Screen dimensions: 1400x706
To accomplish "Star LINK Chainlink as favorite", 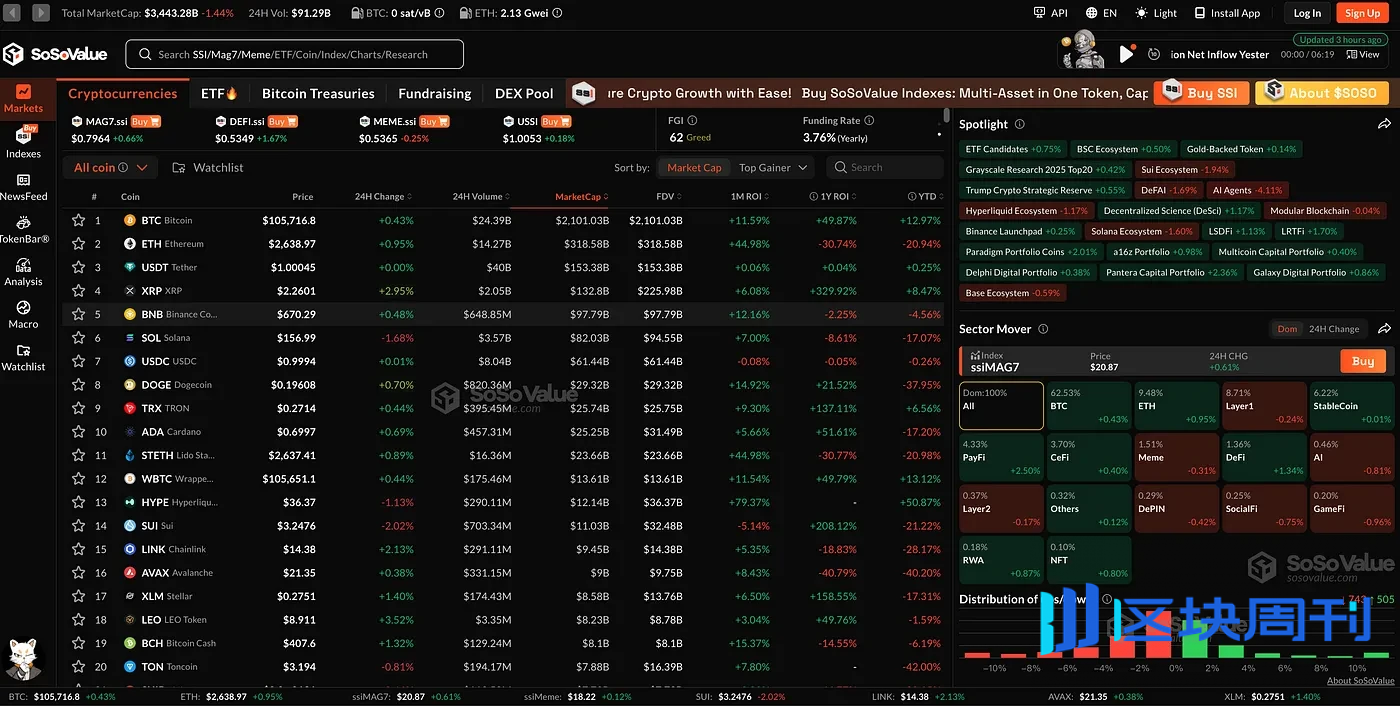I will click(78, 549).
